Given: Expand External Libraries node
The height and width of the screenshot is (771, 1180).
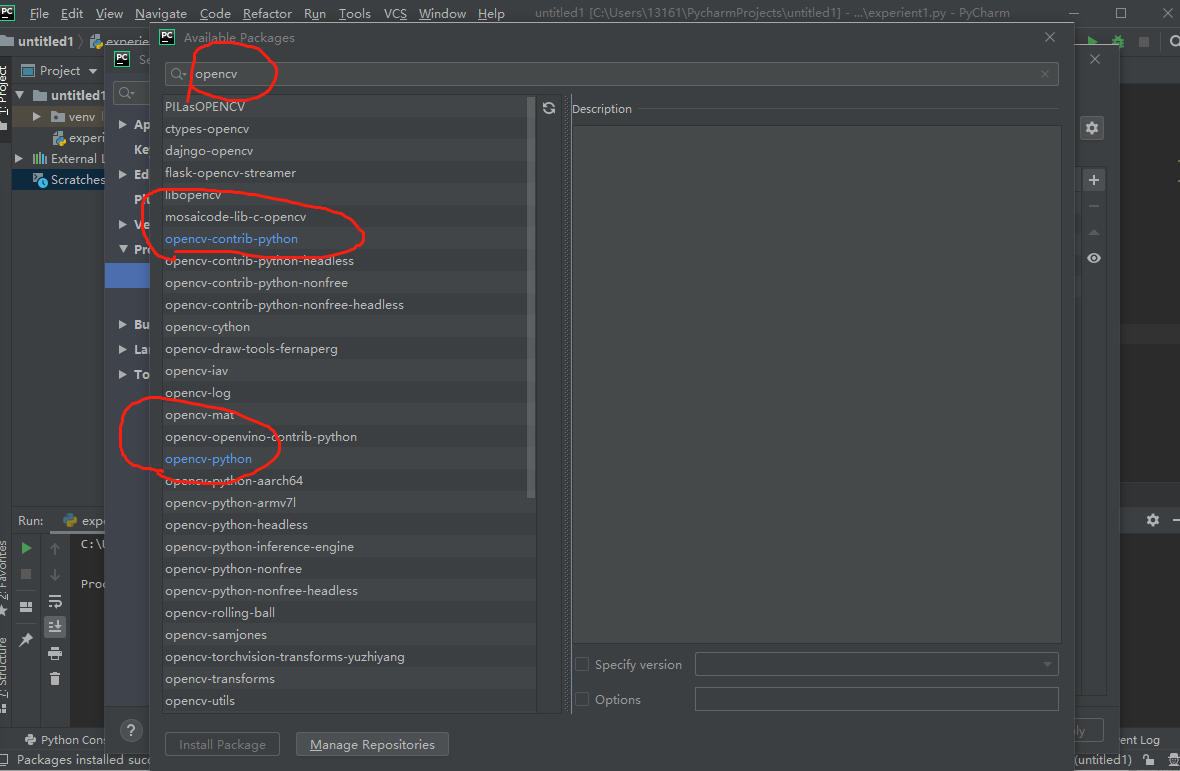Looking at the screenshot, I should pos(19,159).
